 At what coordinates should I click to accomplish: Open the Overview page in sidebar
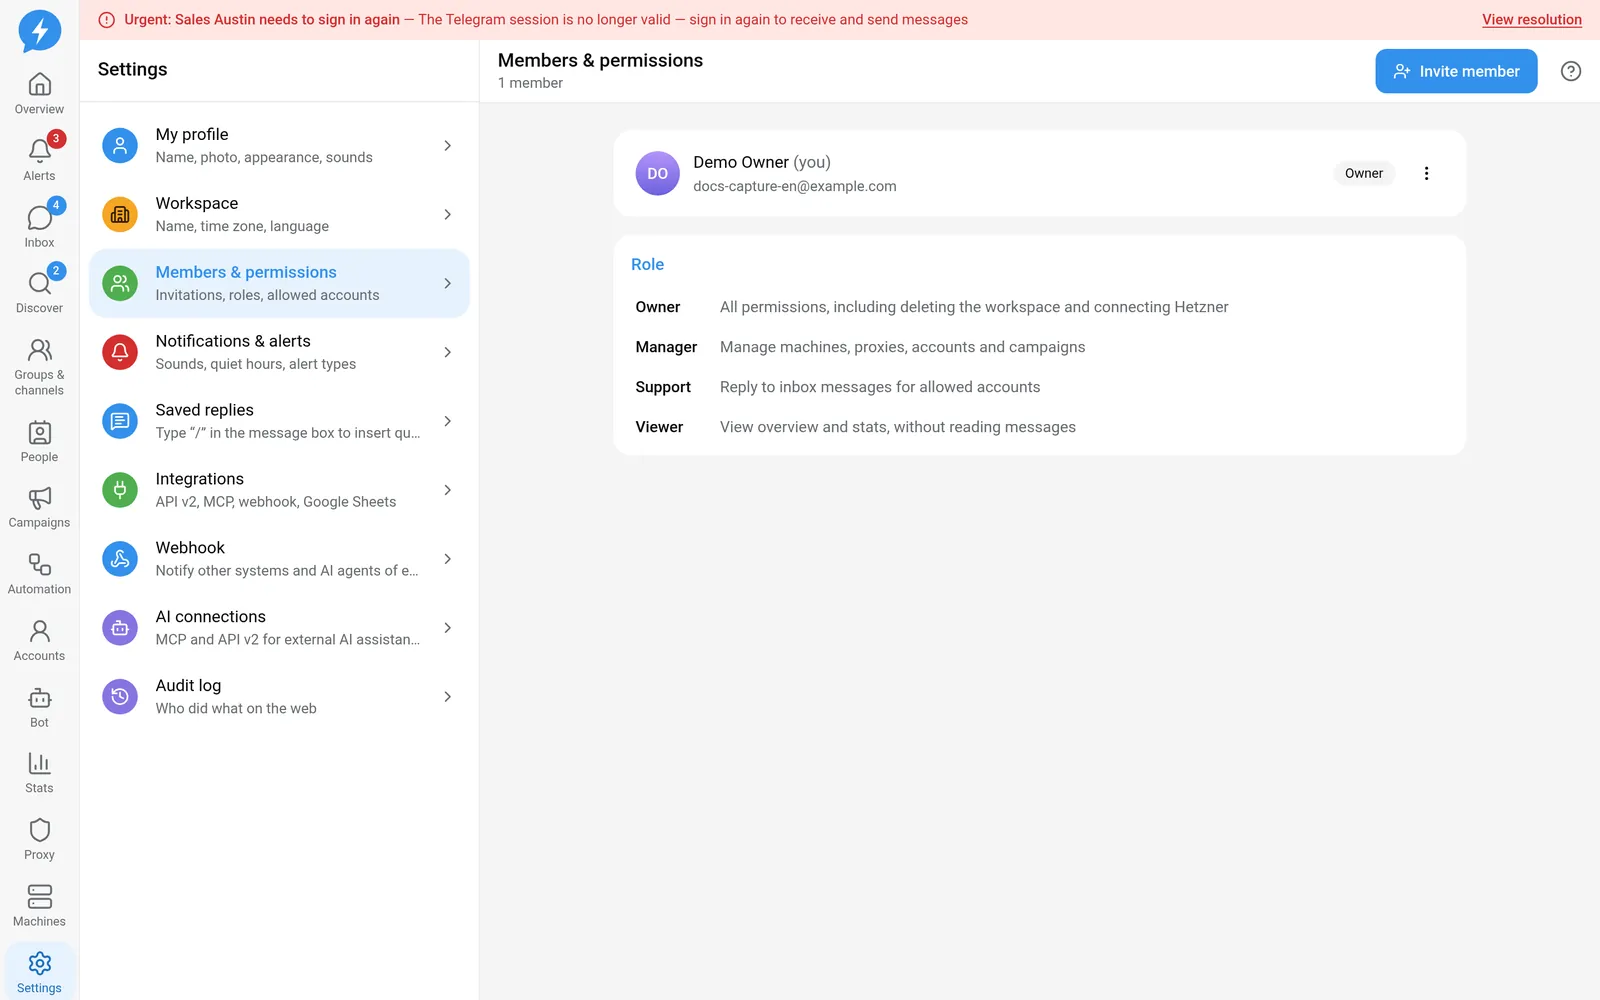[x=39, y=94]
